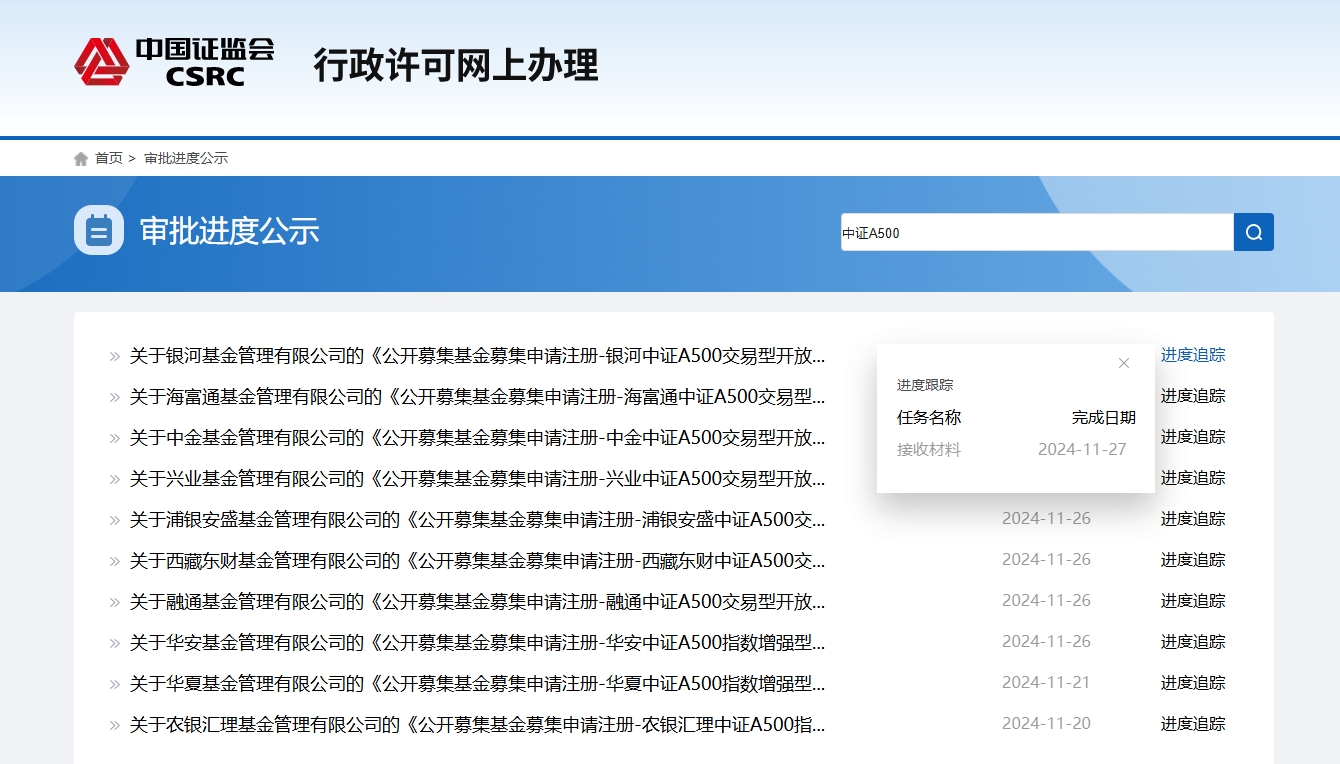The image size is (1340, 764).
Task: Click the magnifier search button
Action: coord(1254,232)
